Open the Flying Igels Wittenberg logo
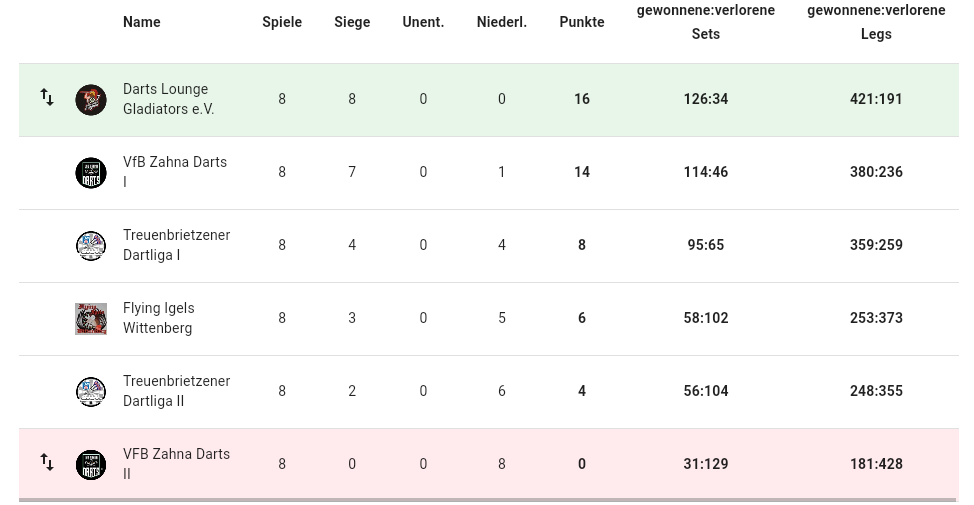This screenshot has height=505, width=974. [x=91, y=319]
